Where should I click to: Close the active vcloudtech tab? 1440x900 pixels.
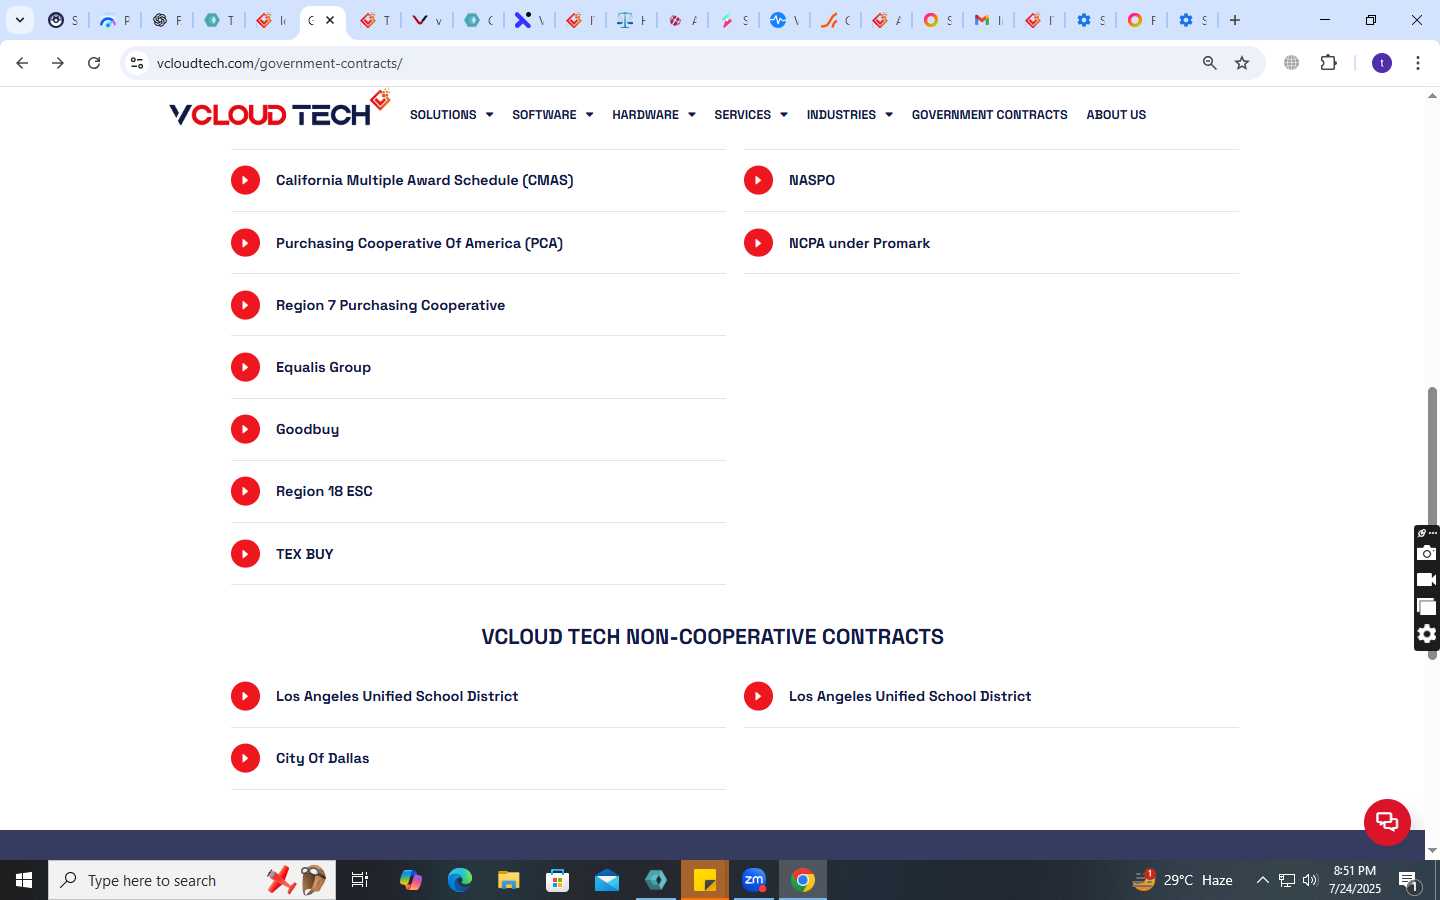pos(330,20)
